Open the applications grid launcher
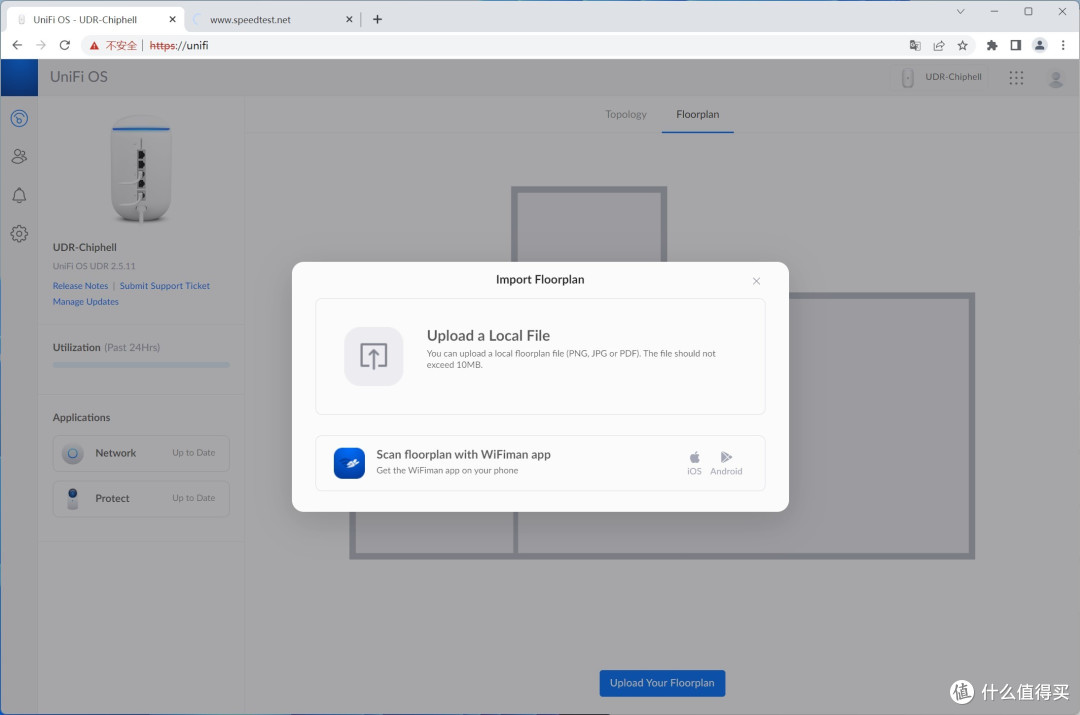Screen dimensions: 1080x715 click(1016, 77)
